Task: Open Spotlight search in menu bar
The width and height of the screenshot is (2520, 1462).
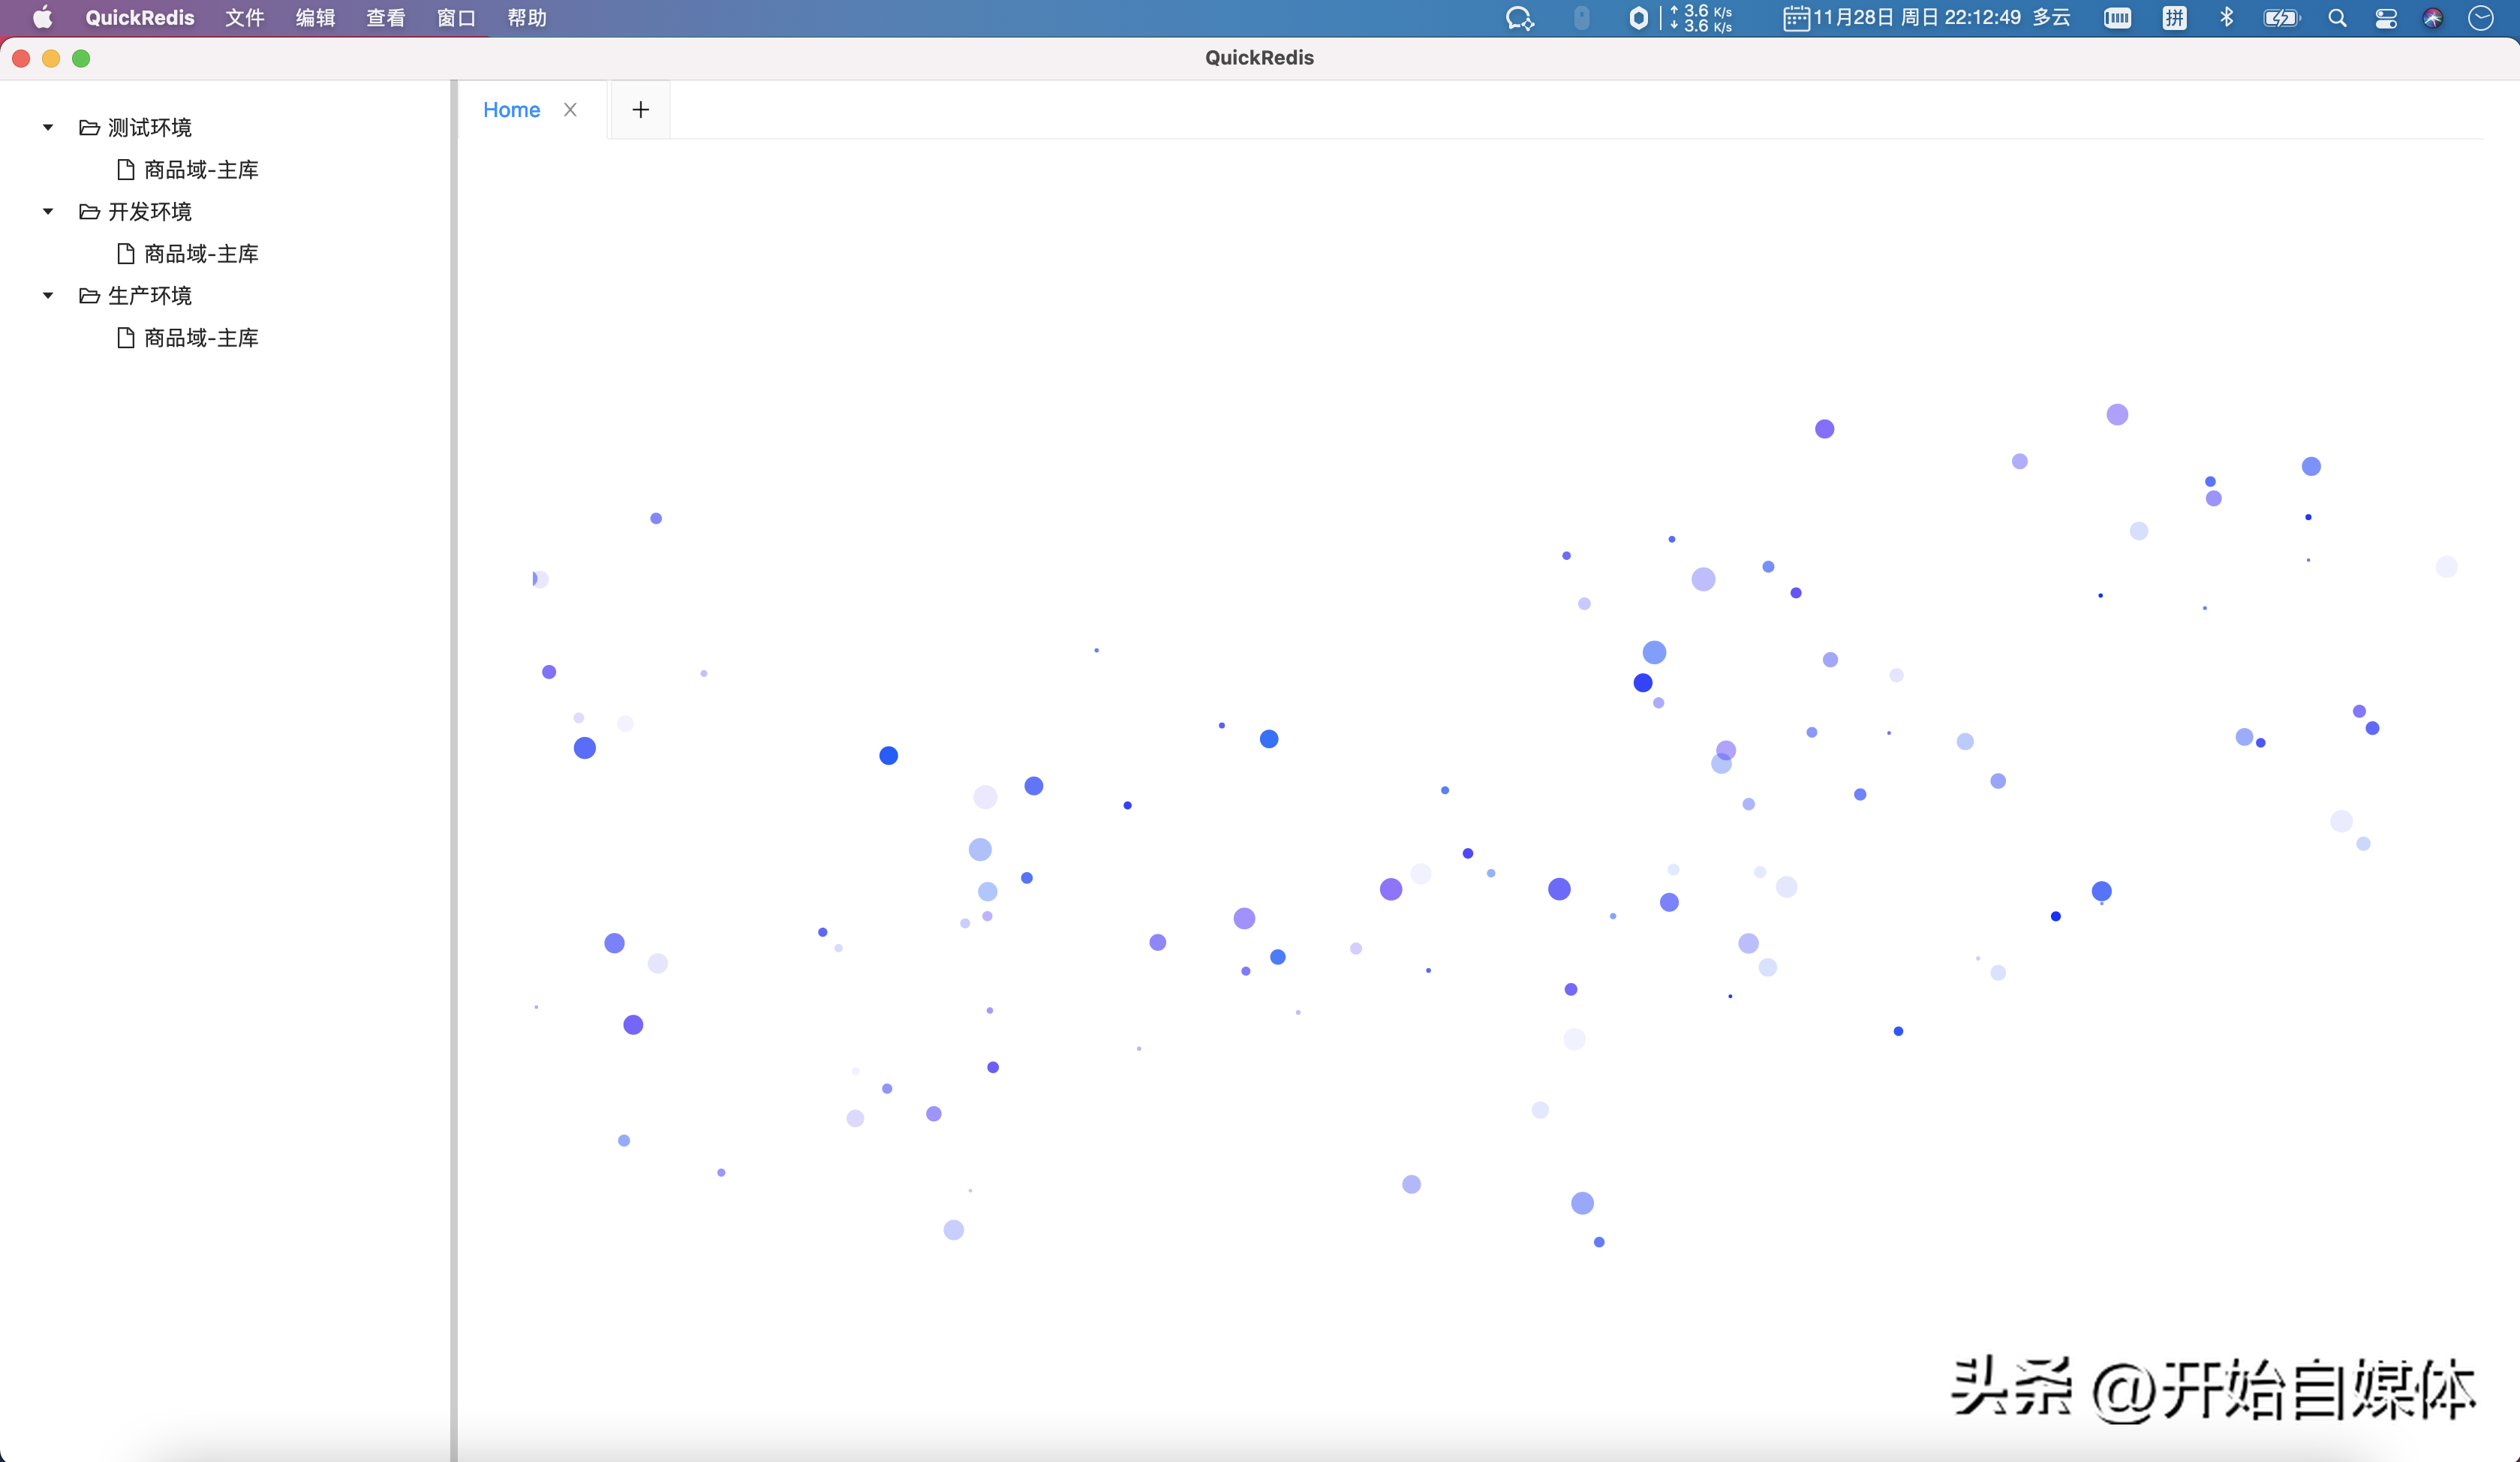Action: [2337, 18]
